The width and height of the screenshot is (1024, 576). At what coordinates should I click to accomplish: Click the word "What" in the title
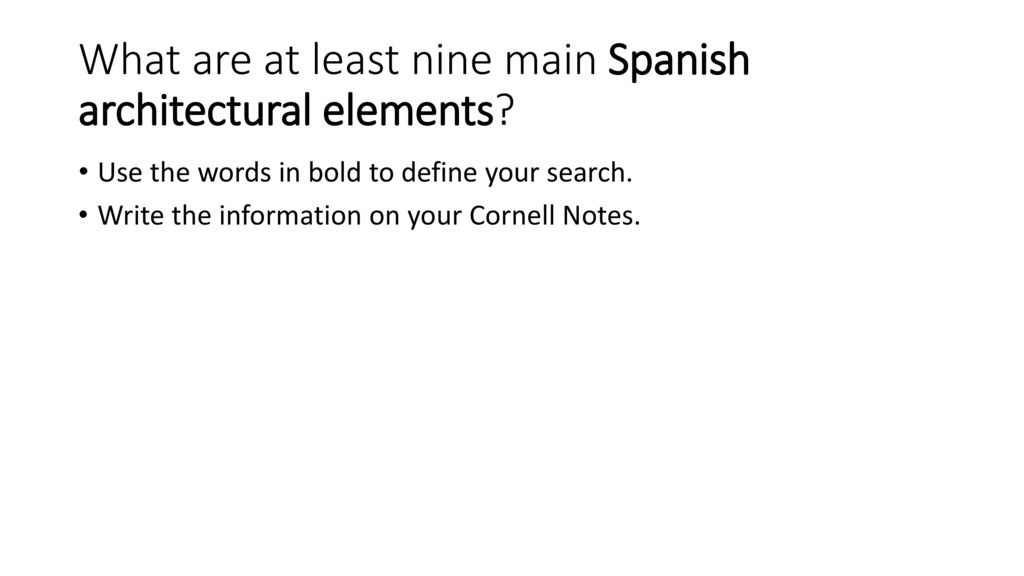pos(130,59)
